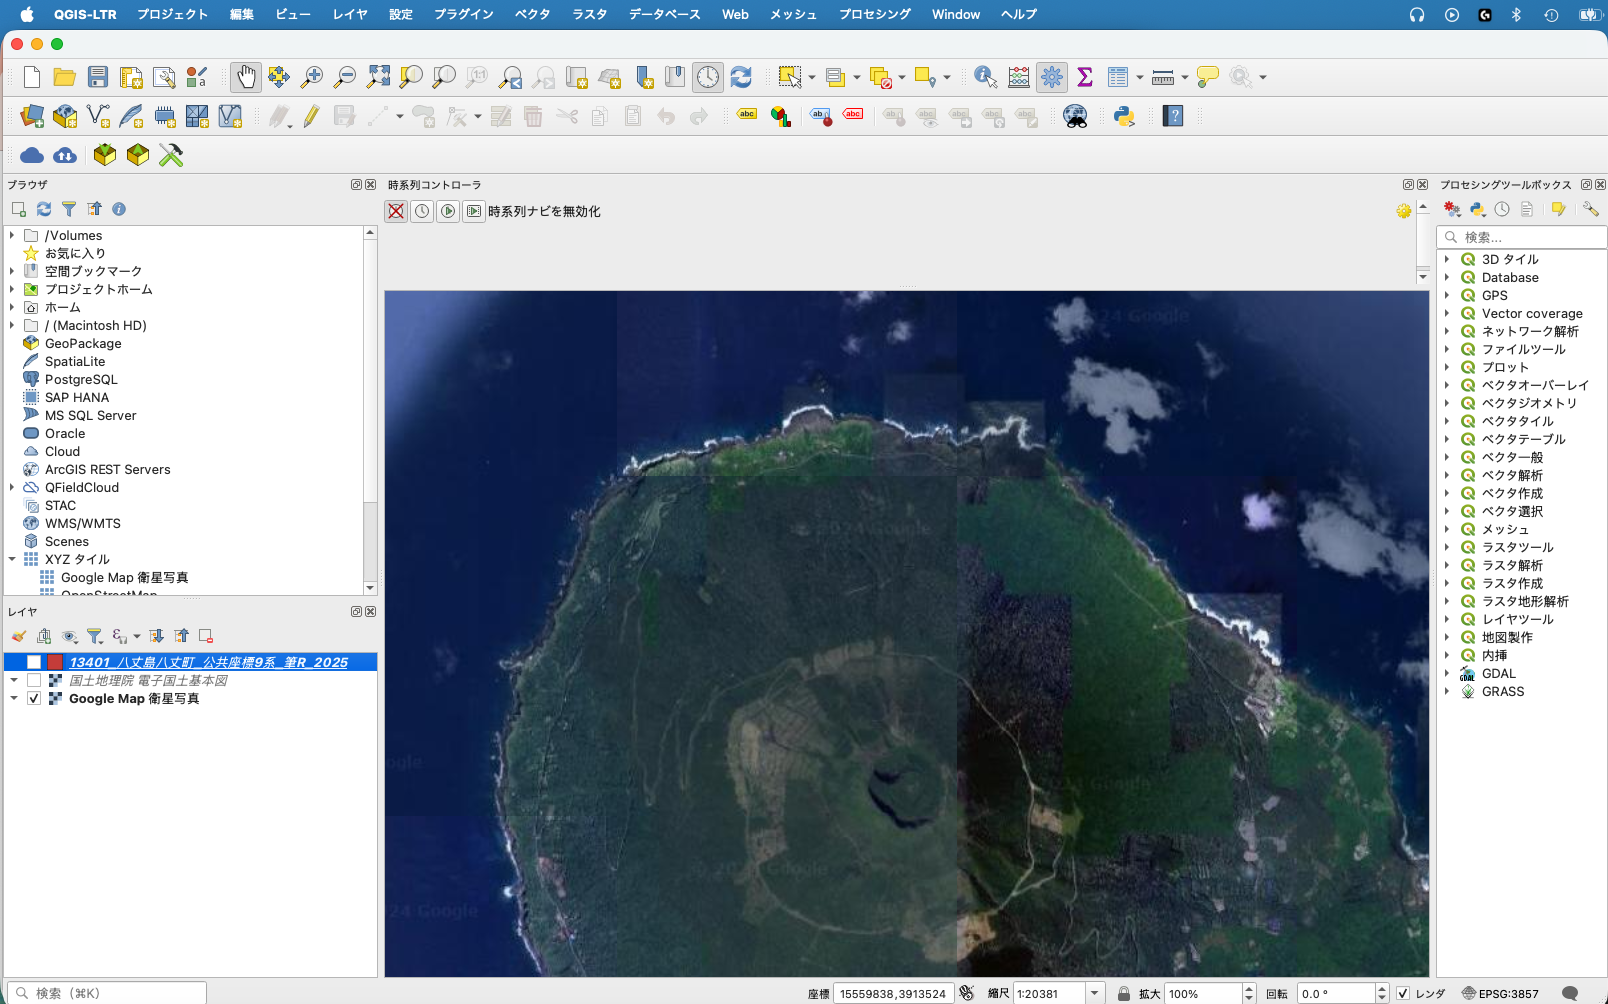
Task: Click the Save Project floppy icon
Action: (x=97, y=77)
